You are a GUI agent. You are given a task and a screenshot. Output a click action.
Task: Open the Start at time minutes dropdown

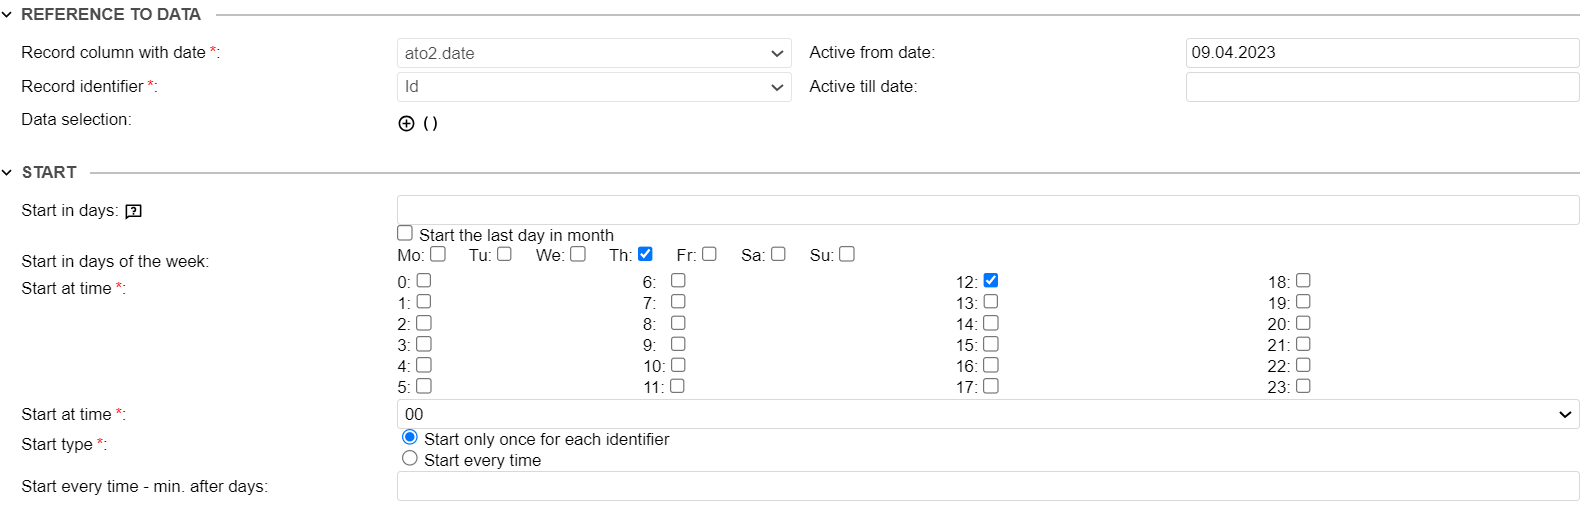pyautogui.click(x=988, y=414)
